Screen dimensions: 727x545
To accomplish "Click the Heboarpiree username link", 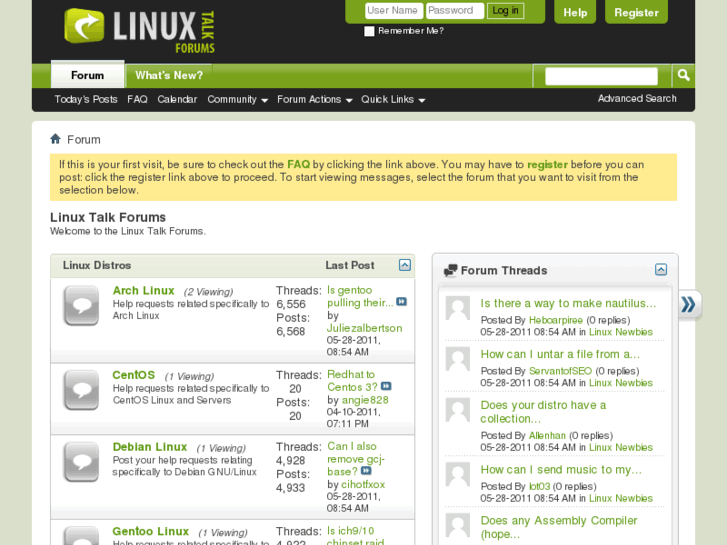I will 555,320.
